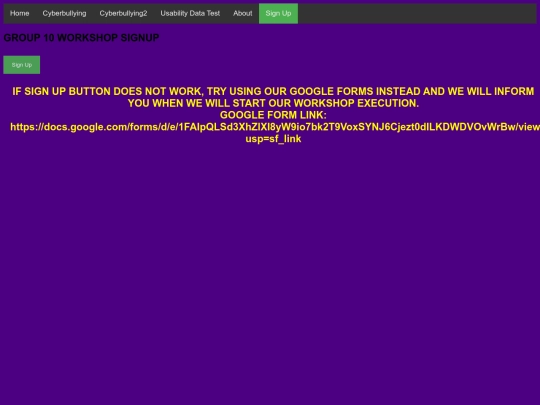The image size is (540, 405).
Task: Click the 'usp=sf_link' text
Action: click(273, 139)
